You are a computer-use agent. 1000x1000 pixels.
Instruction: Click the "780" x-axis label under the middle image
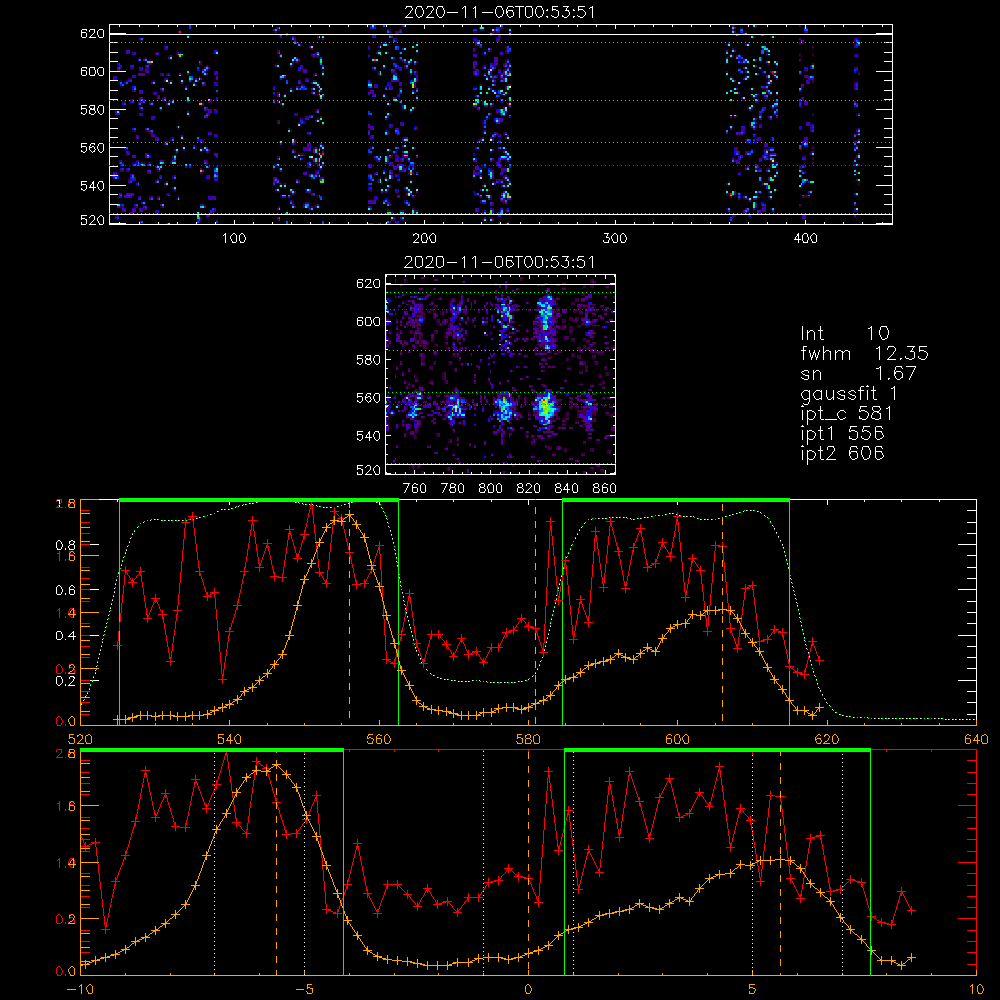click(x=453, y=489)
